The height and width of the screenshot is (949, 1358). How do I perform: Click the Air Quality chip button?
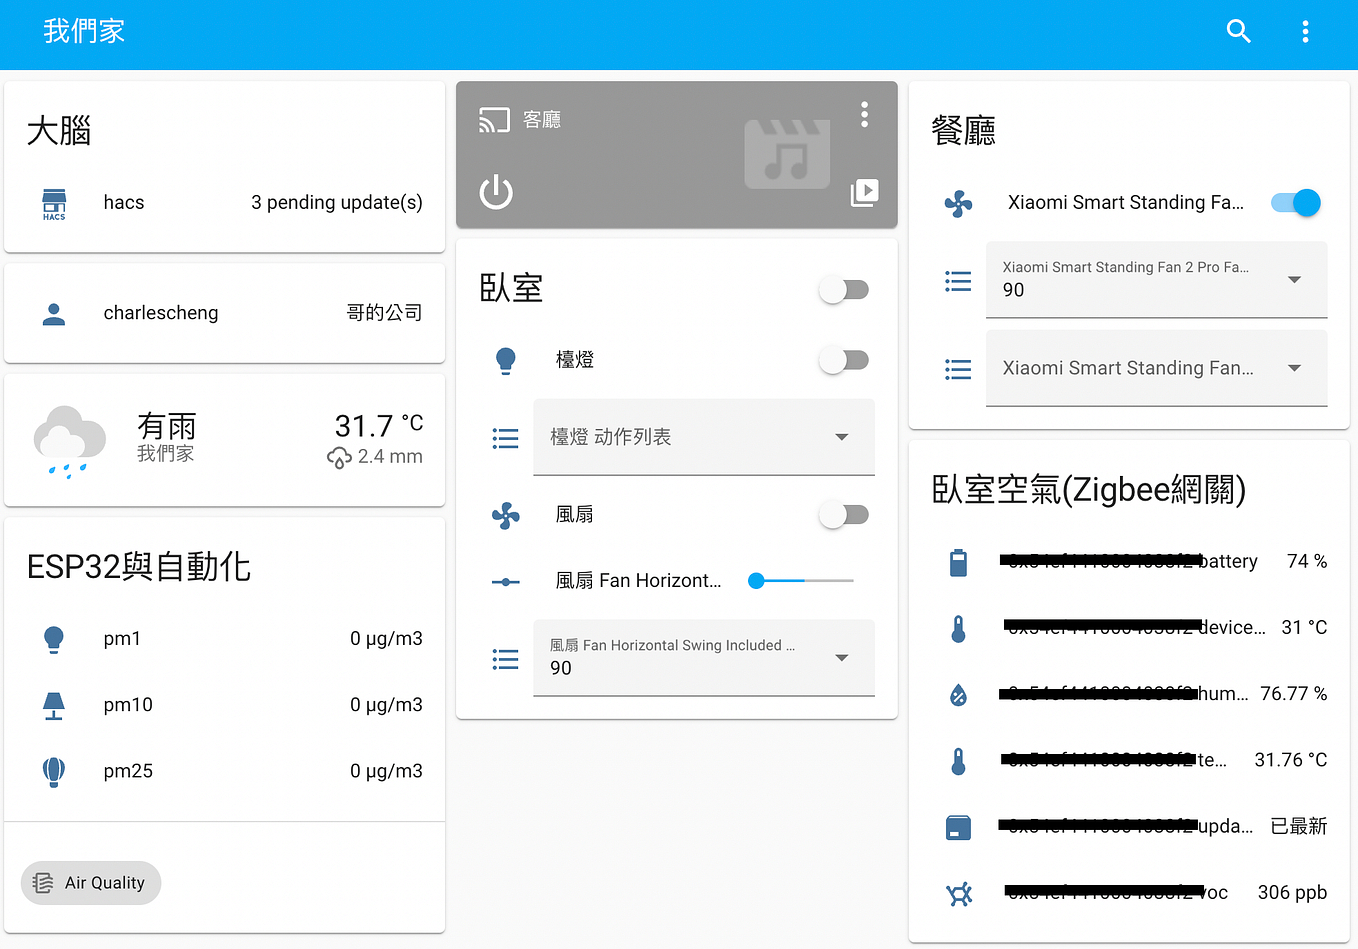[90, 883]
